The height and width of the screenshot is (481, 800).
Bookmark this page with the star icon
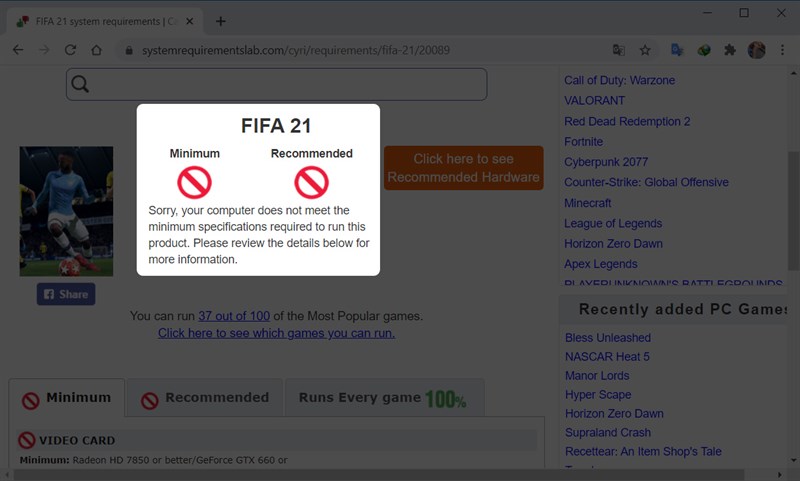[x=645, y=50]
